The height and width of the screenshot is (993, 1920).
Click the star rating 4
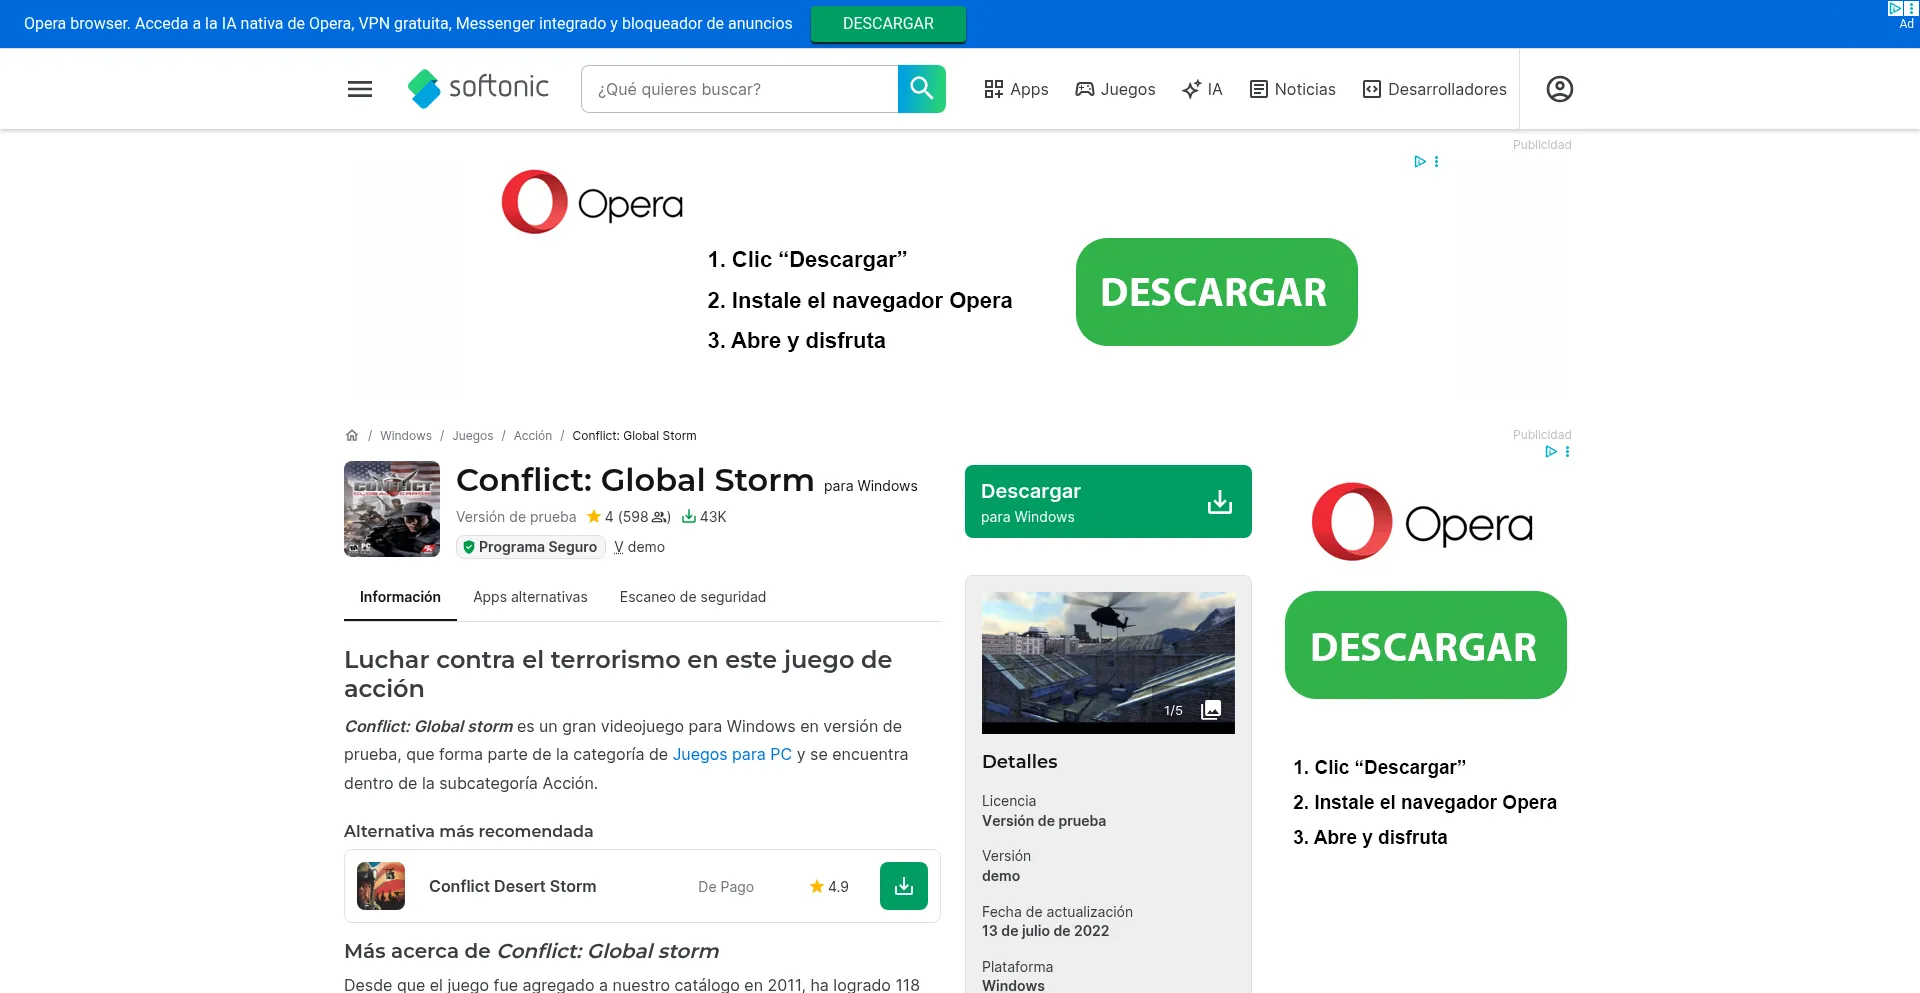click(600, 517)
